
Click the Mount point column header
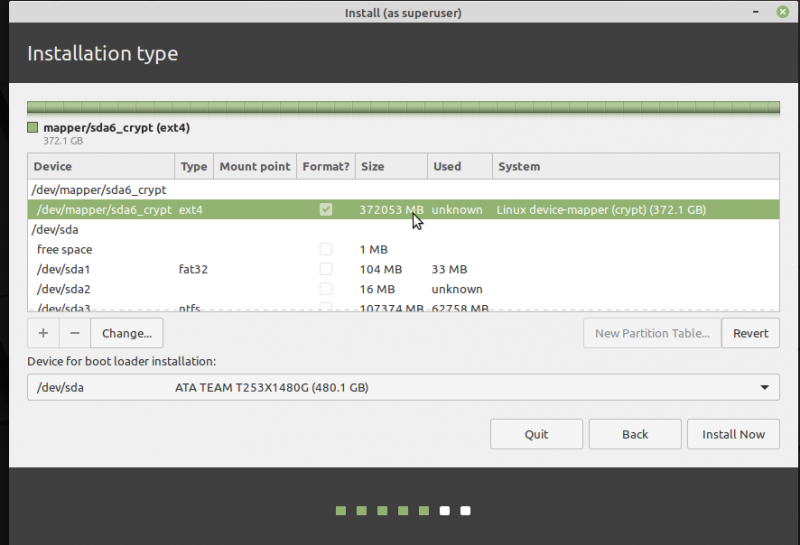pyautogui.click(x=254, y=166)
